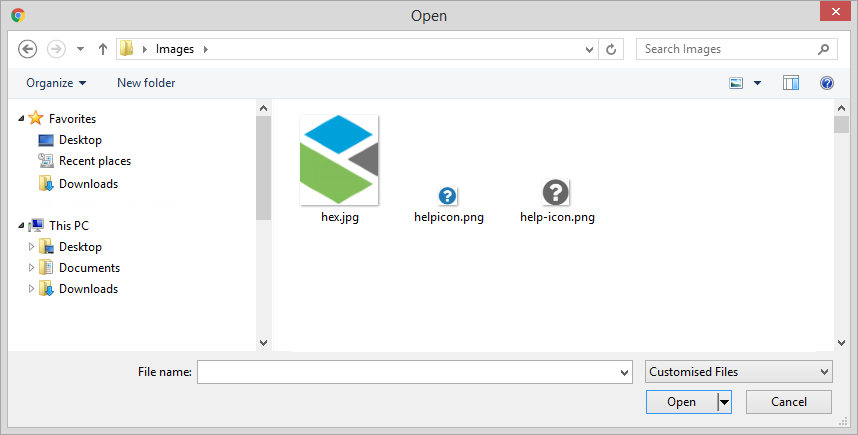Open the Customised Files type dropdown

click(x=739, y=372)
